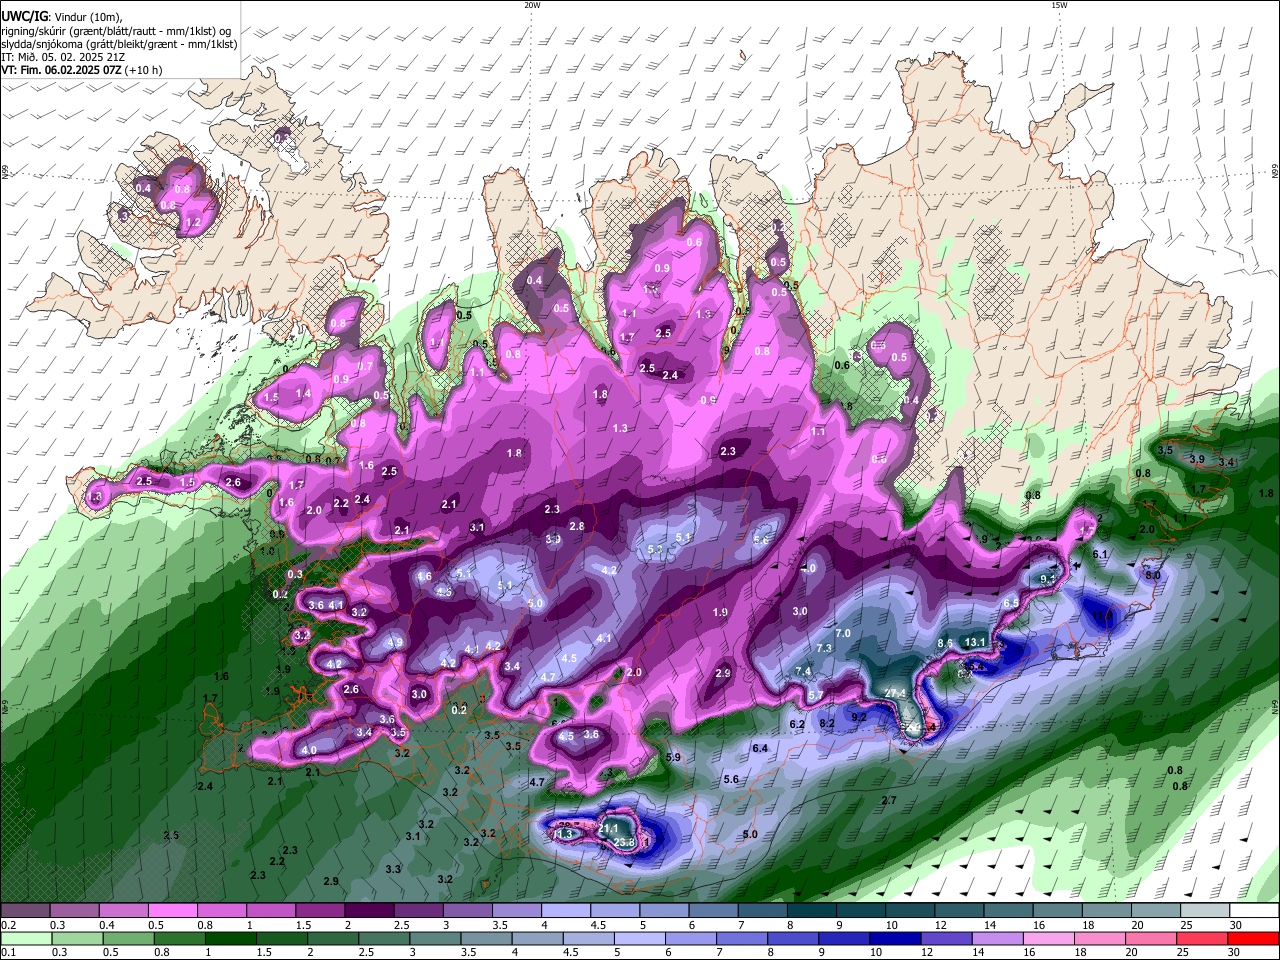Click the grey-purple 0.2 swatch in upper legend row
Screen dimensions: 1280x960
(x=25, y=910)
